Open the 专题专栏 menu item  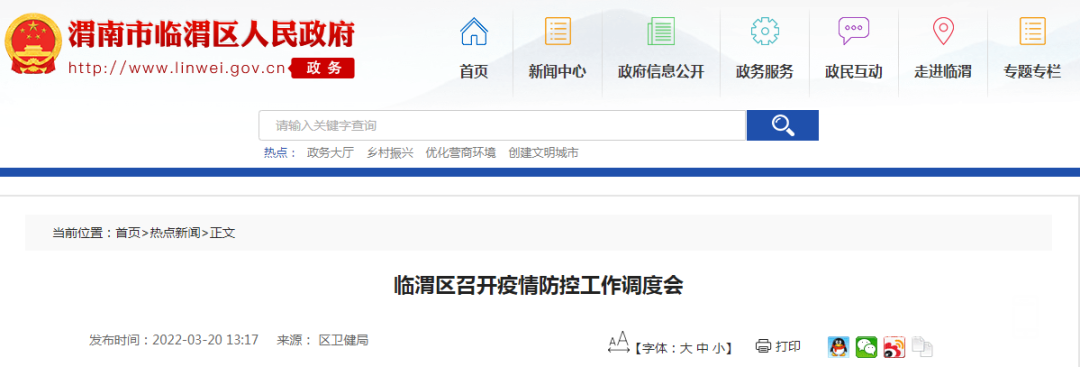tap(1032, 72)
